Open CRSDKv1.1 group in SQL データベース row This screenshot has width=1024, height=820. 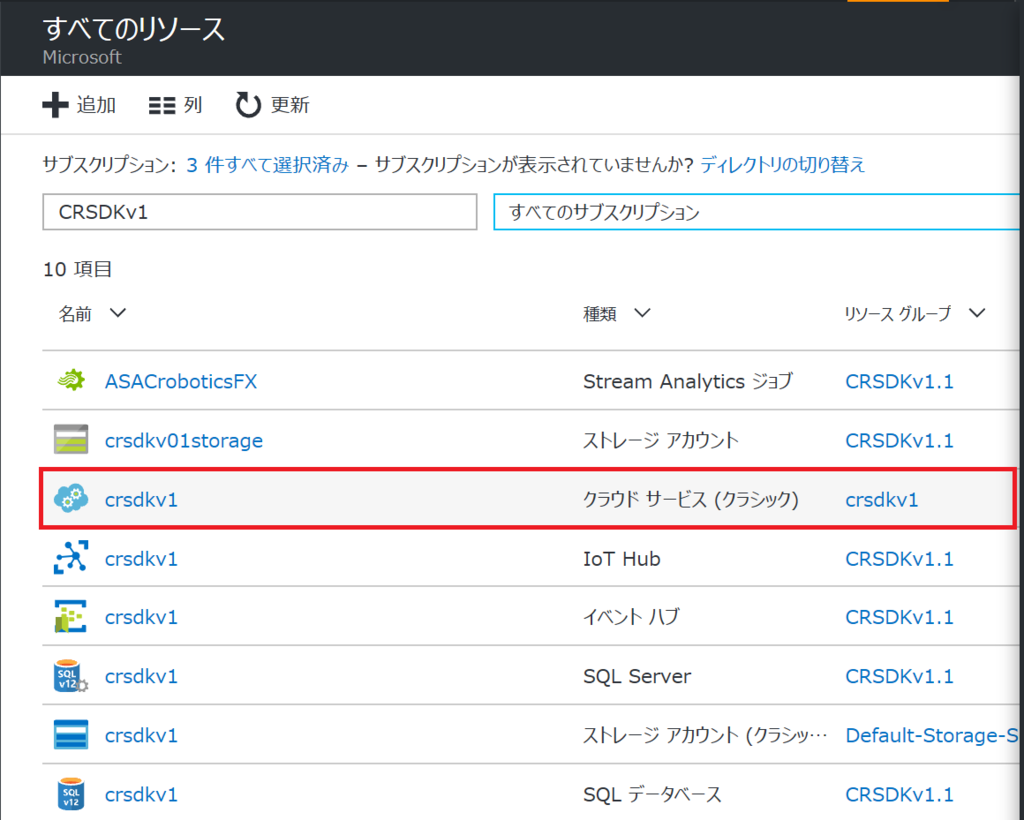[899, 795]
